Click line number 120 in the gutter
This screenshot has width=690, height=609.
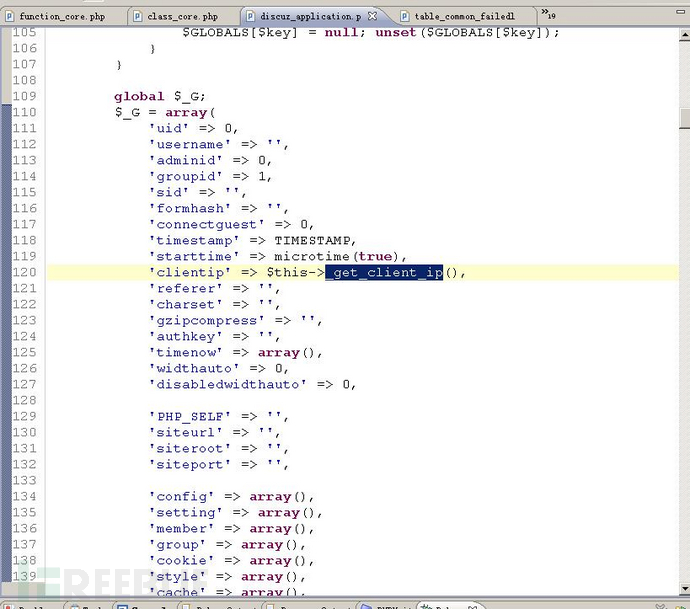pos(24,272)
